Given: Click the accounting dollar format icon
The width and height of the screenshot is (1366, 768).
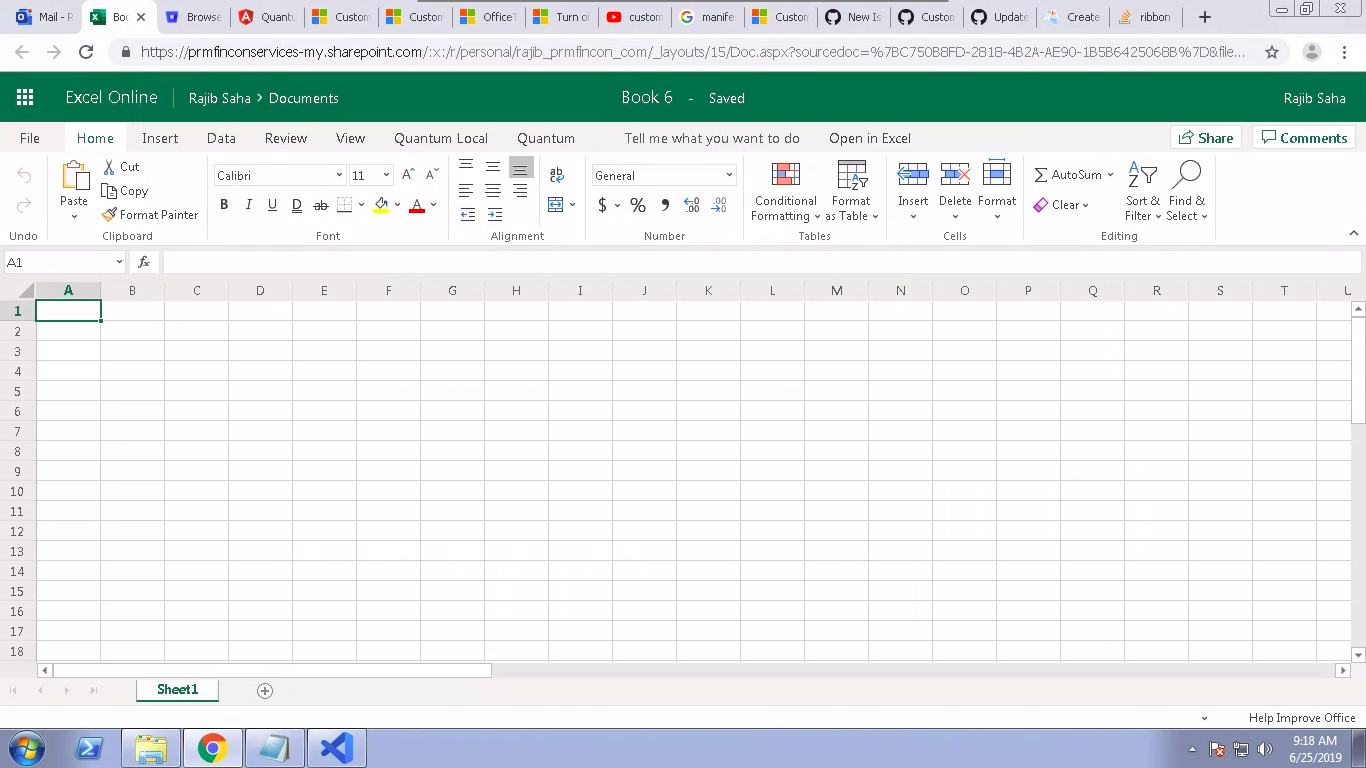Looking at the screenshot, I should coord(602,205).
